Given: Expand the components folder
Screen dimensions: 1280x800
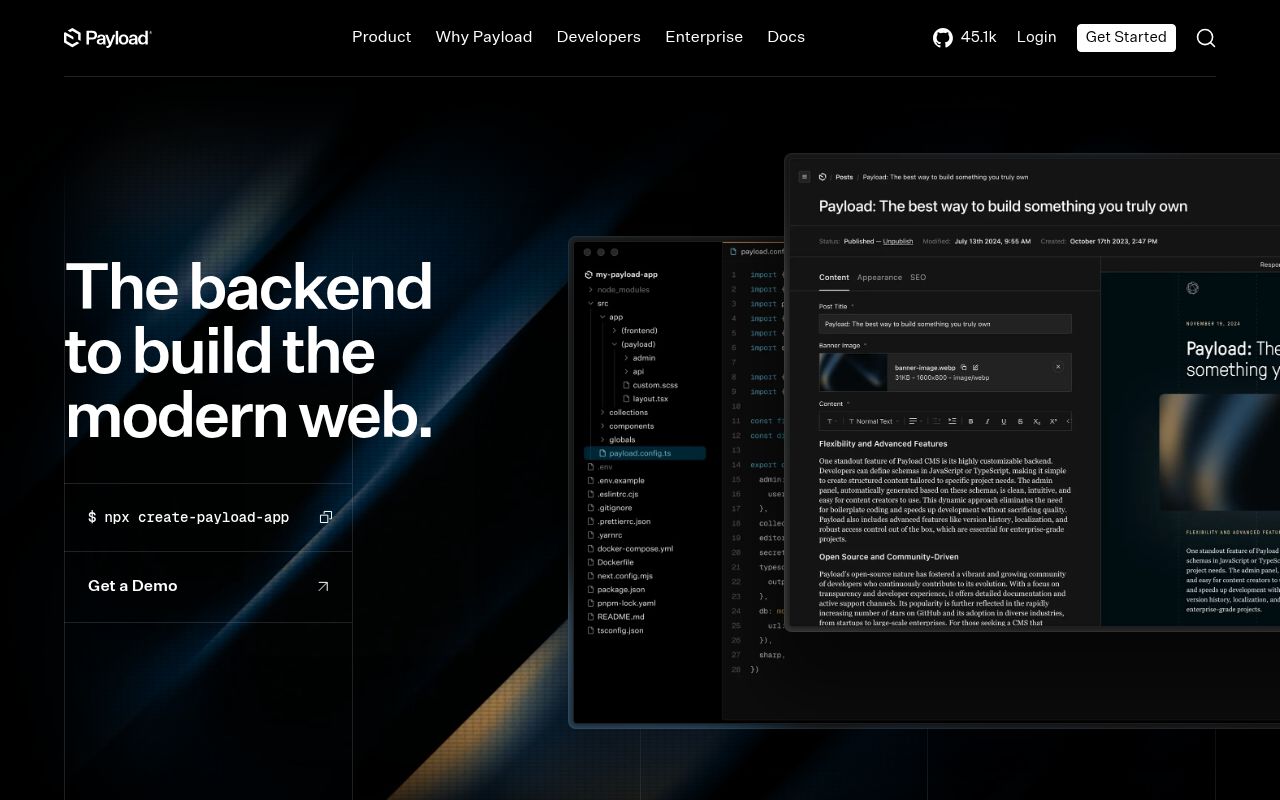Looking at the screenshot, I should click(x=603, y=426).
